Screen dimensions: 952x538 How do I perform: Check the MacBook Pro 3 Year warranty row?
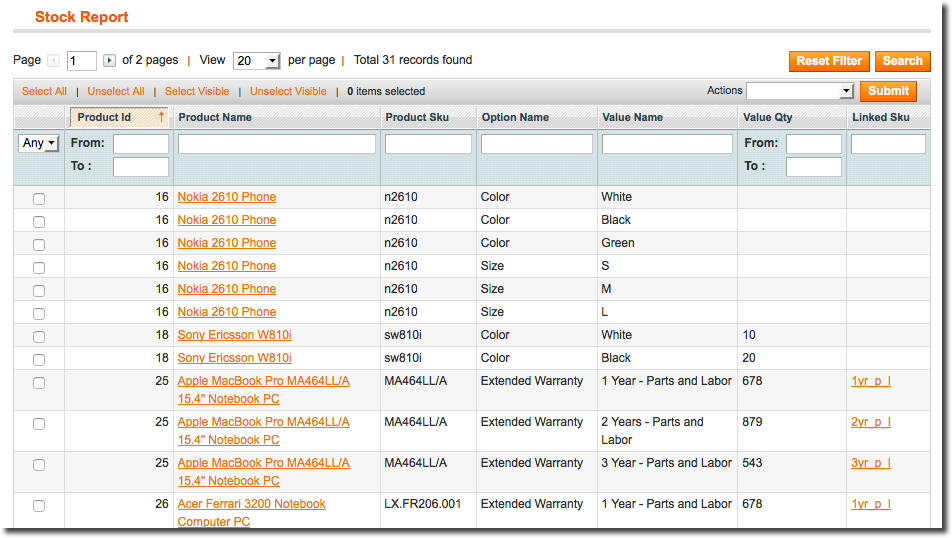tap(39, 465)
